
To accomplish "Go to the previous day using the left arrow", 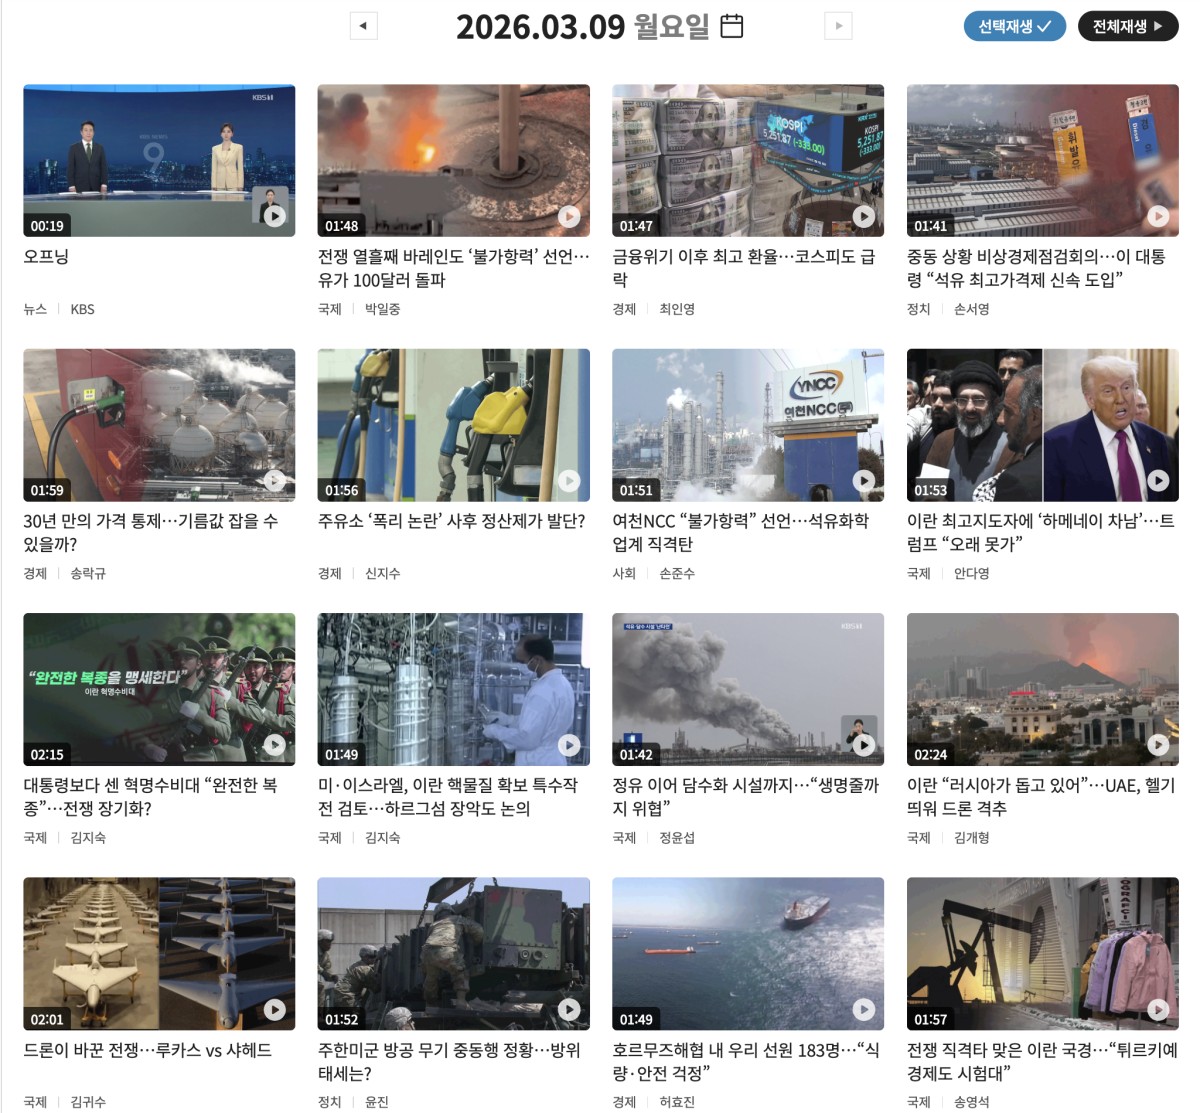I will 362,25.
